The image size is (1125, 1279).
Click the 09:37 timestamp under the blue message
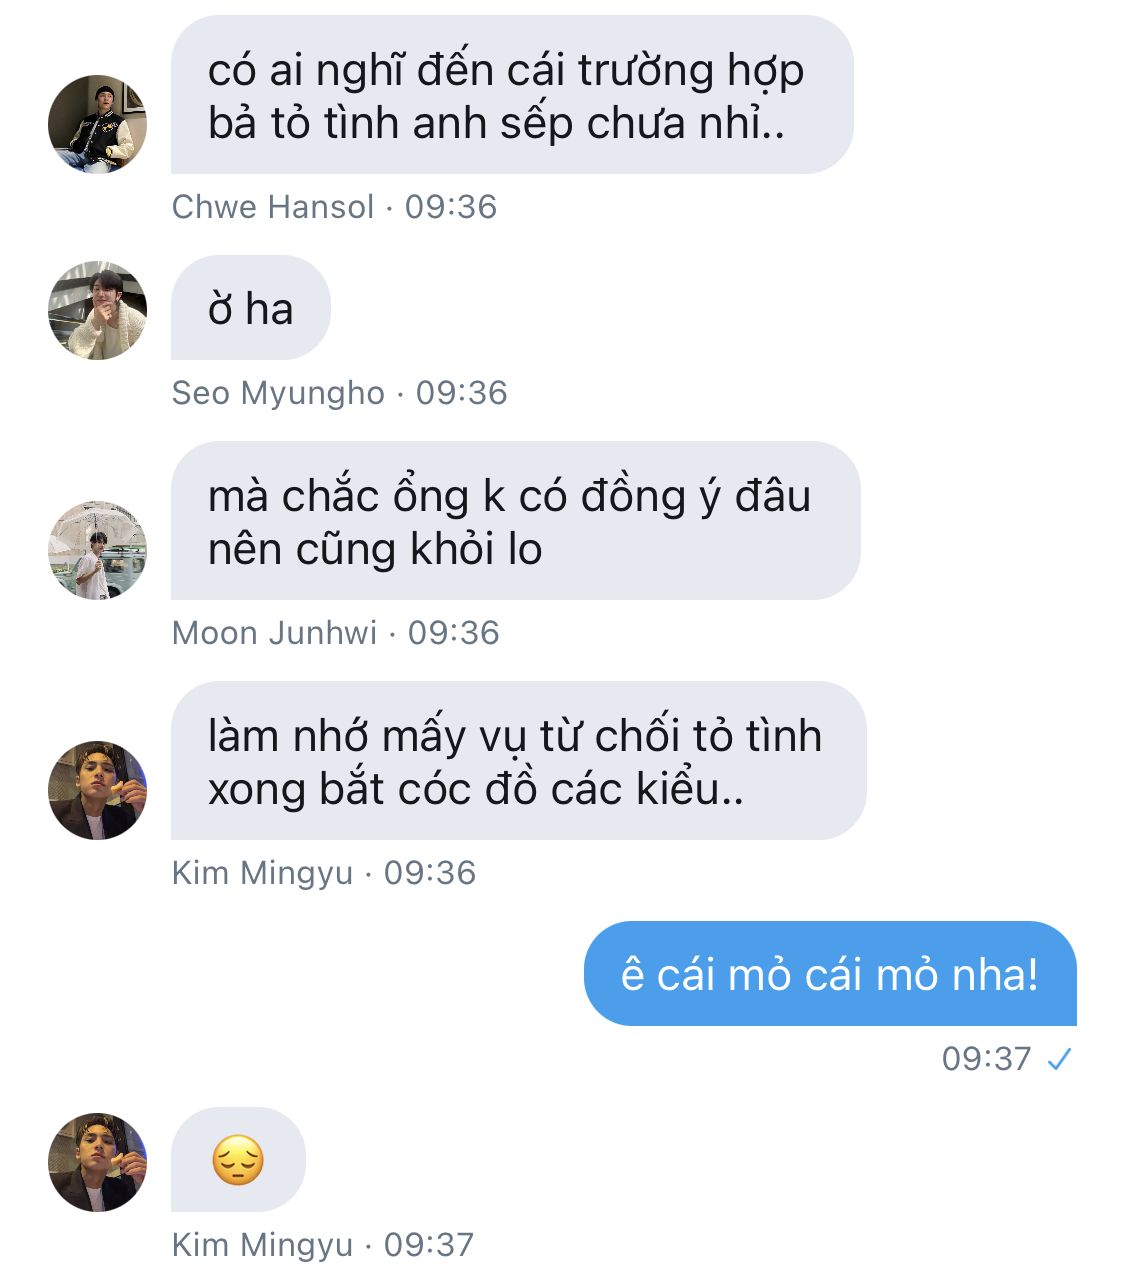(986, 1059)
